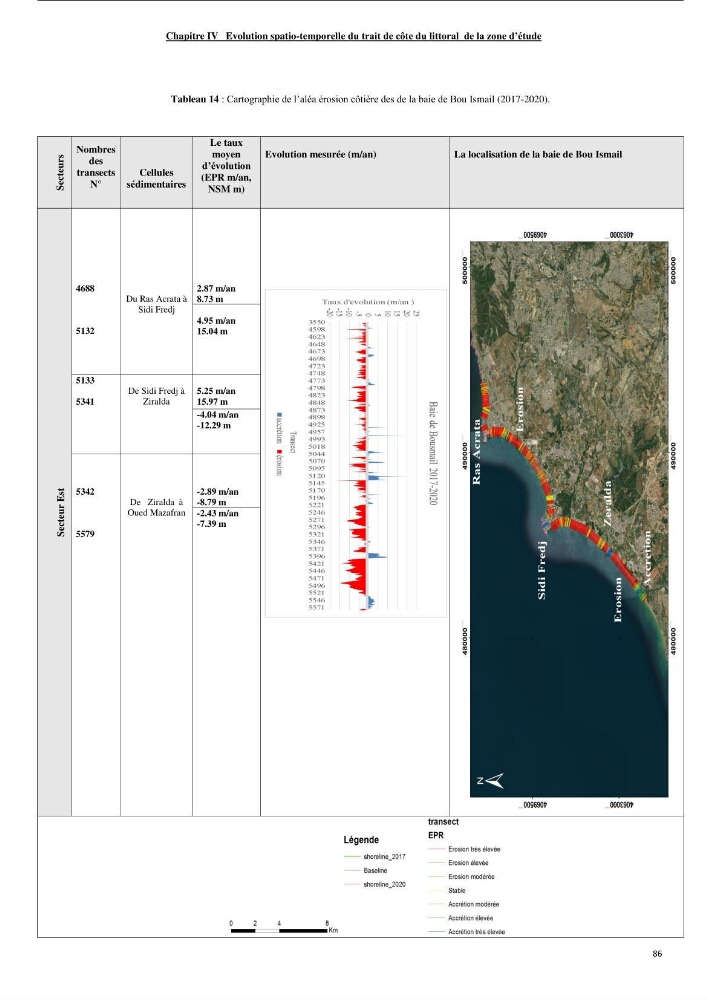Click the 'Sidi Fredj' label on map

[542, 570]
